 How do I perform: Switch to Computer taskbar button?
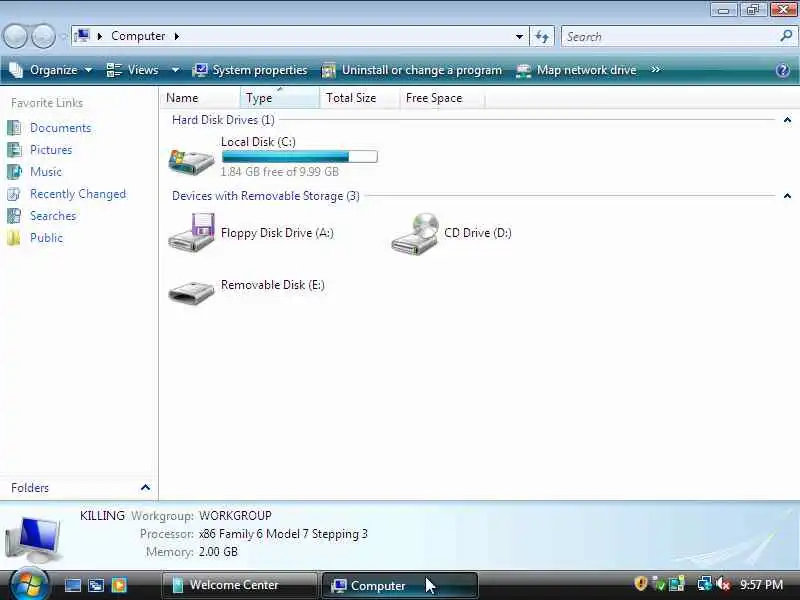tap(400, 585)
